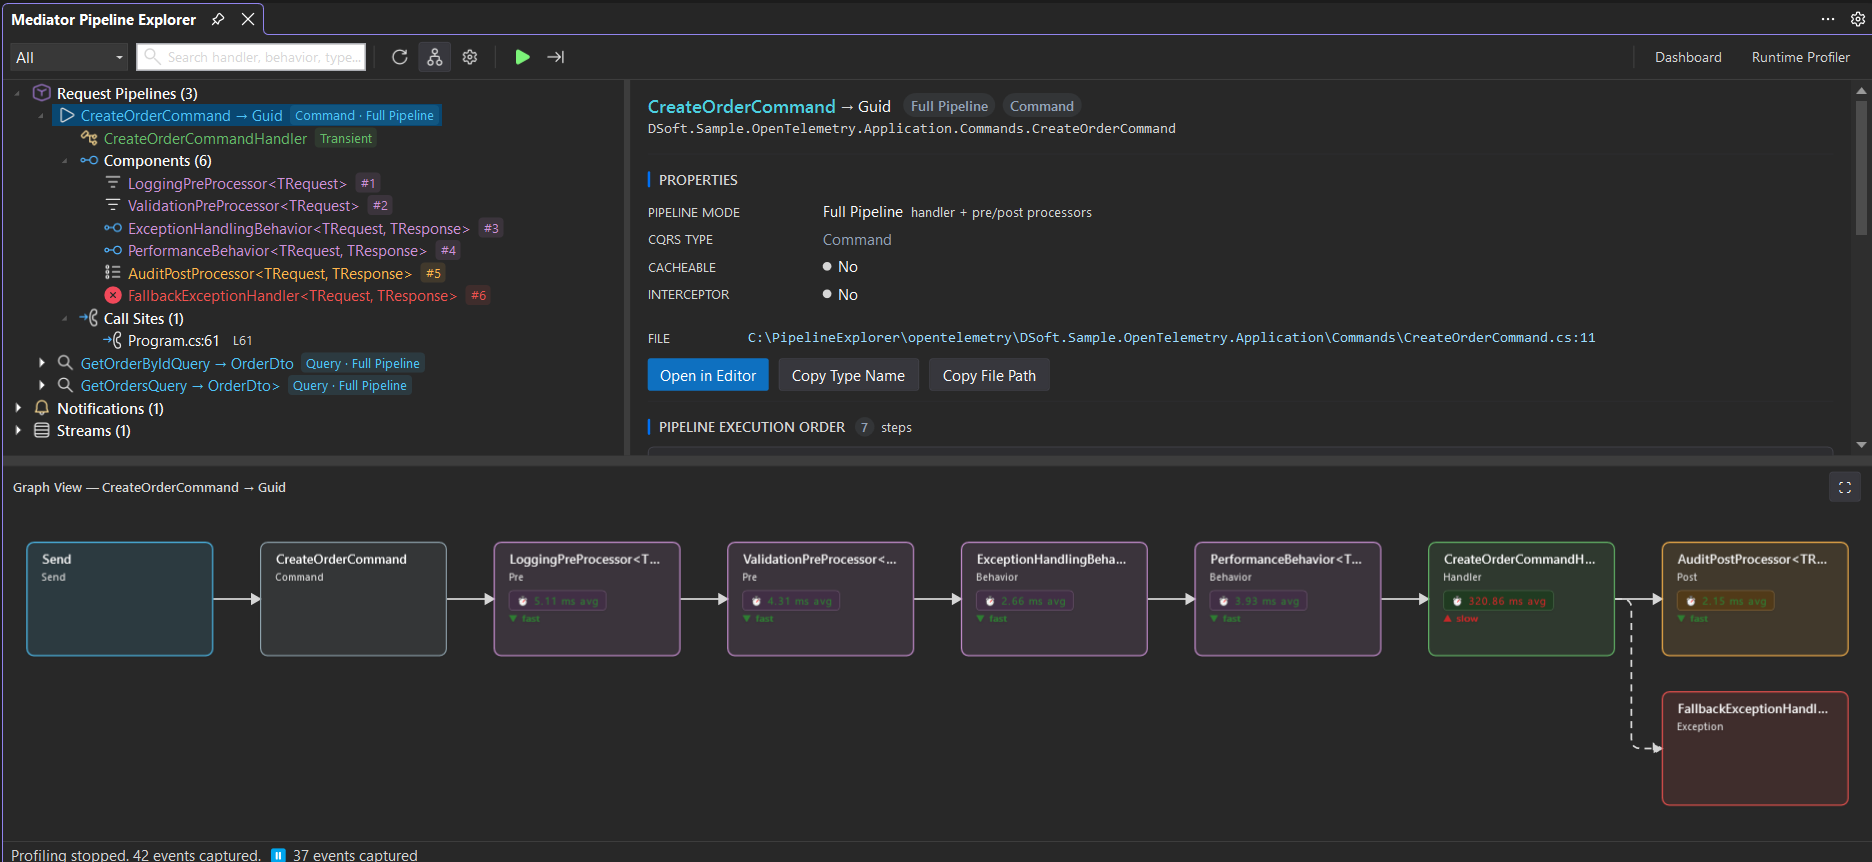Click the LoggingPreProcessor graph node
Viewport: 1872px width, 862px height.
pyautogui.click(x=587, y=599)
